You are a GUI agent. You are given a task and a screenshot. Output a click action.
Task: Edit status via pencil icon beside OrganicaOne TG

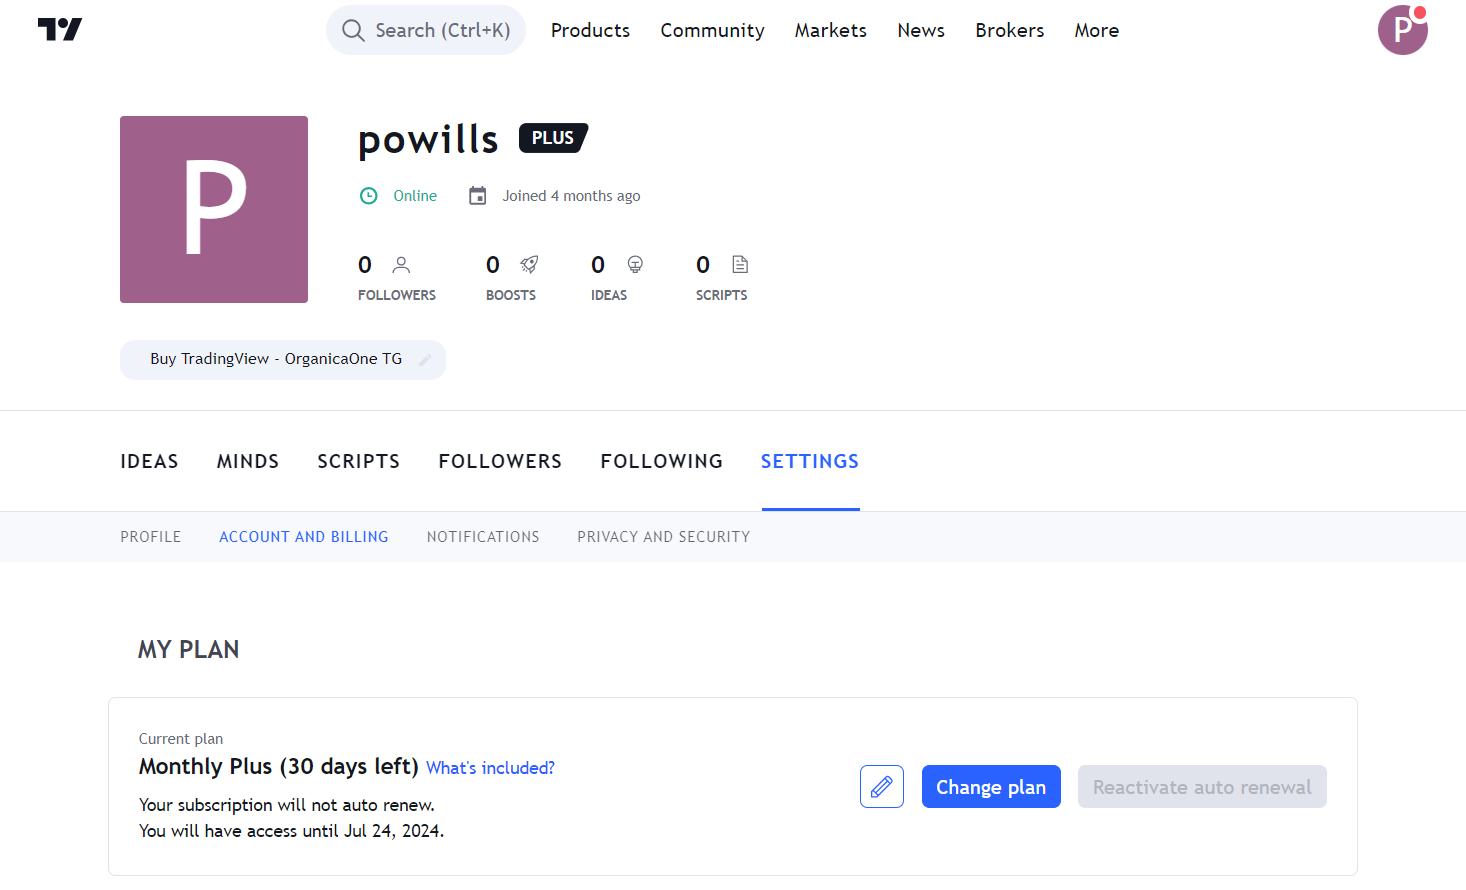425,360
